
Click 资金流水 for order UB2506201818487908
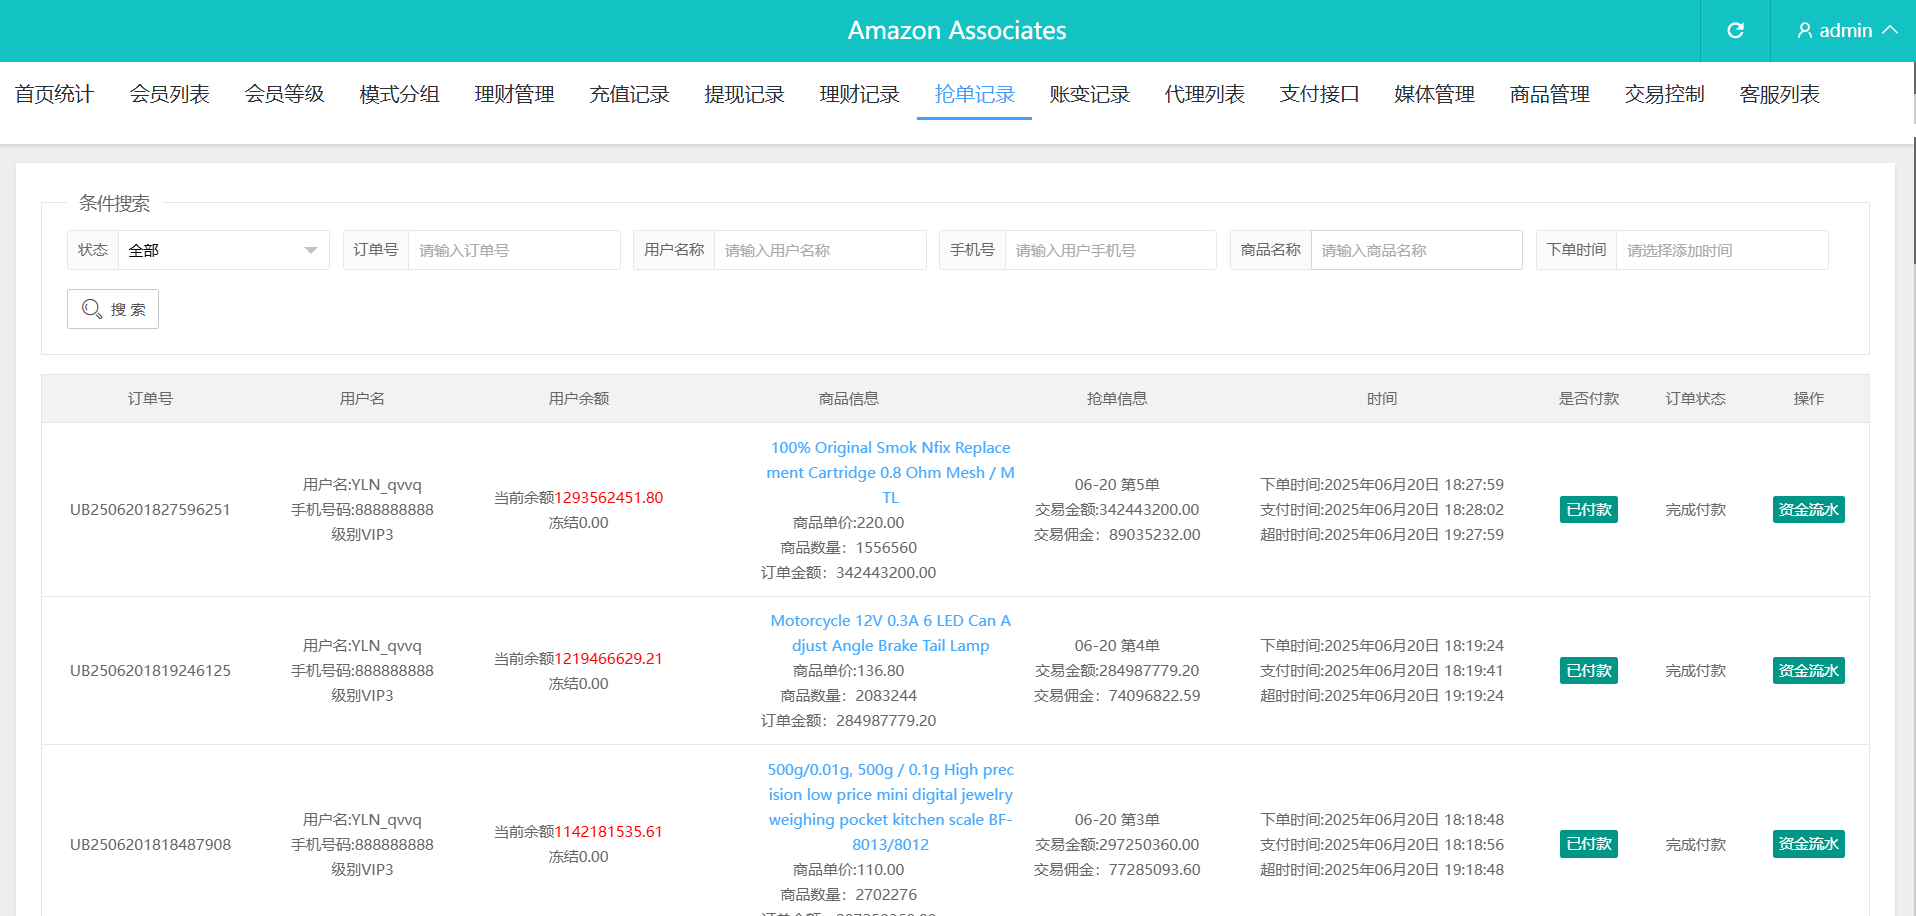click(1808, 844)
